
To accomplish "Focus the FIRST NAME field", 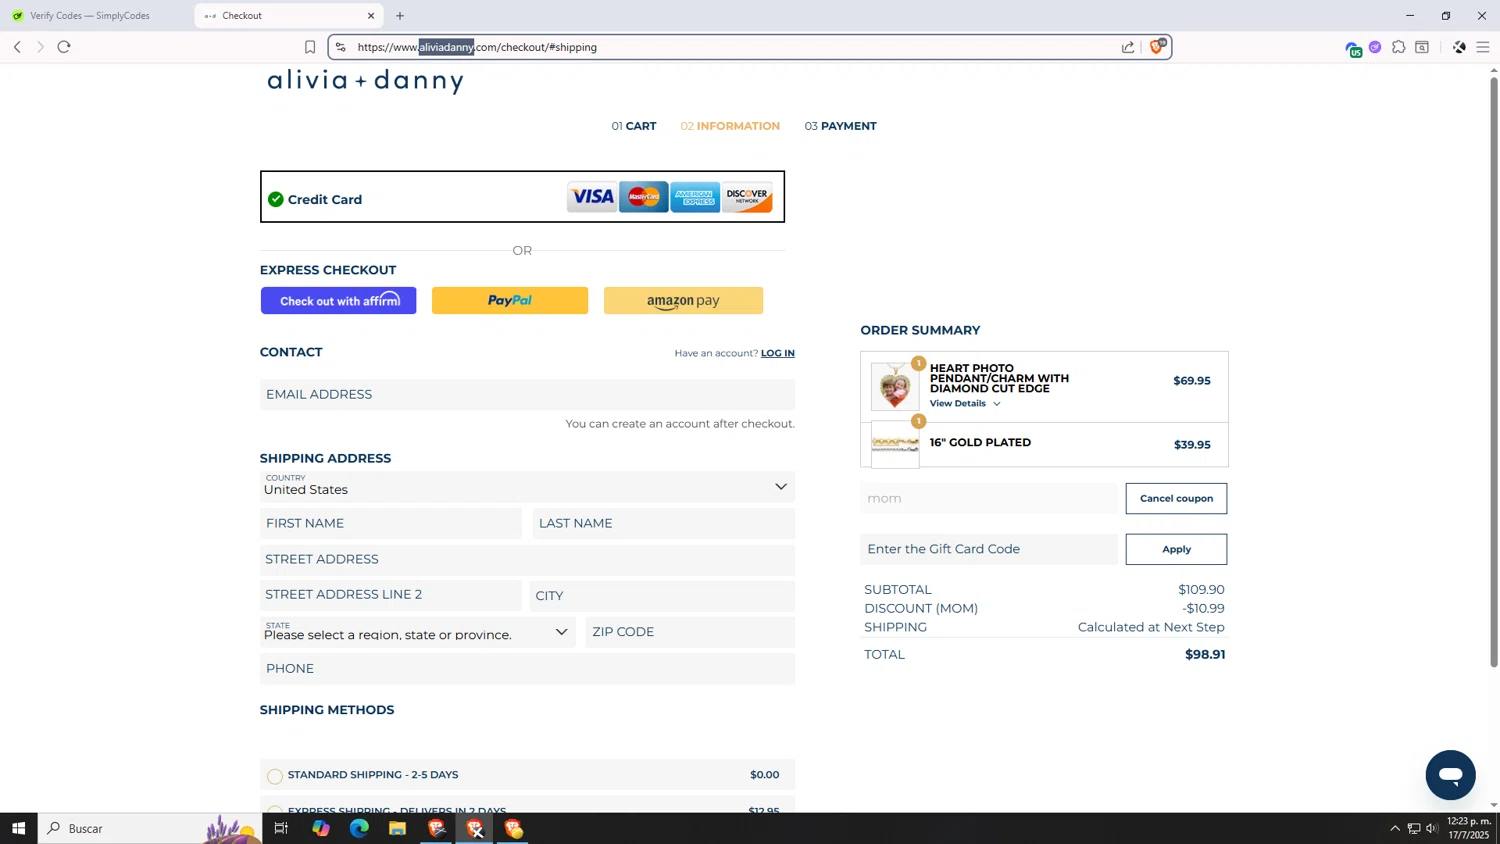I will pyautogui.click(x=391, y=523).
